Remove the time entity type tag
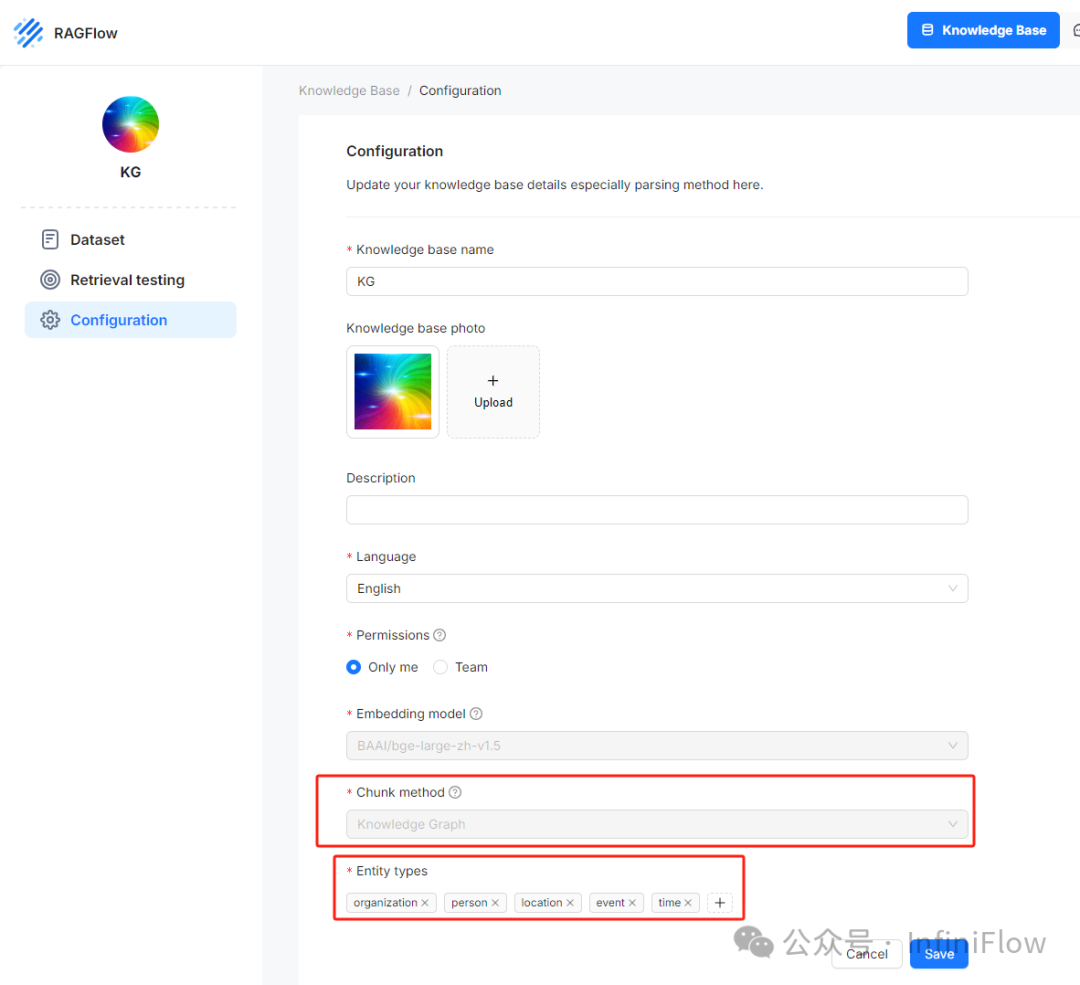 (x=688, y=903)
